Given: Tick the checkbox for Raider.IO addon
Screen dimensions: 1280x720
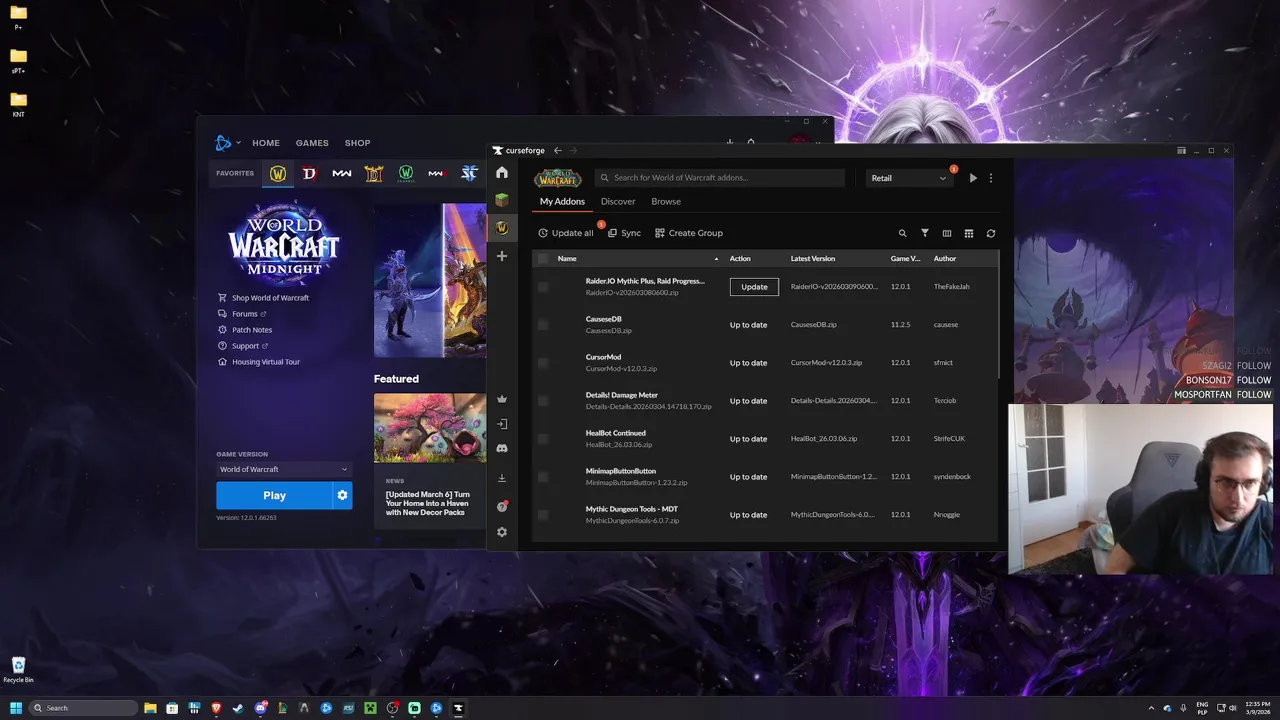Looking at the screenshot, I should pyautogui.click(x=543, y=287).
